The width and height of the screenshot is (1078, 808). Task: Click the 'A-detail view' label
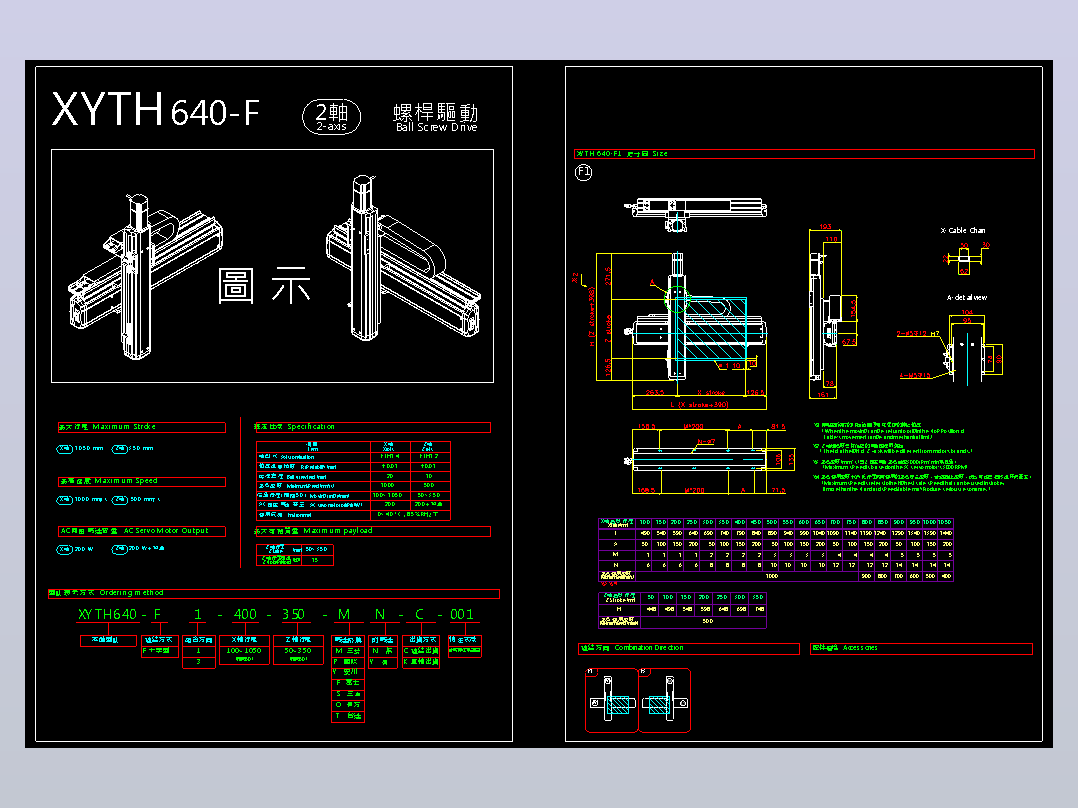click(x=967, y=298)
